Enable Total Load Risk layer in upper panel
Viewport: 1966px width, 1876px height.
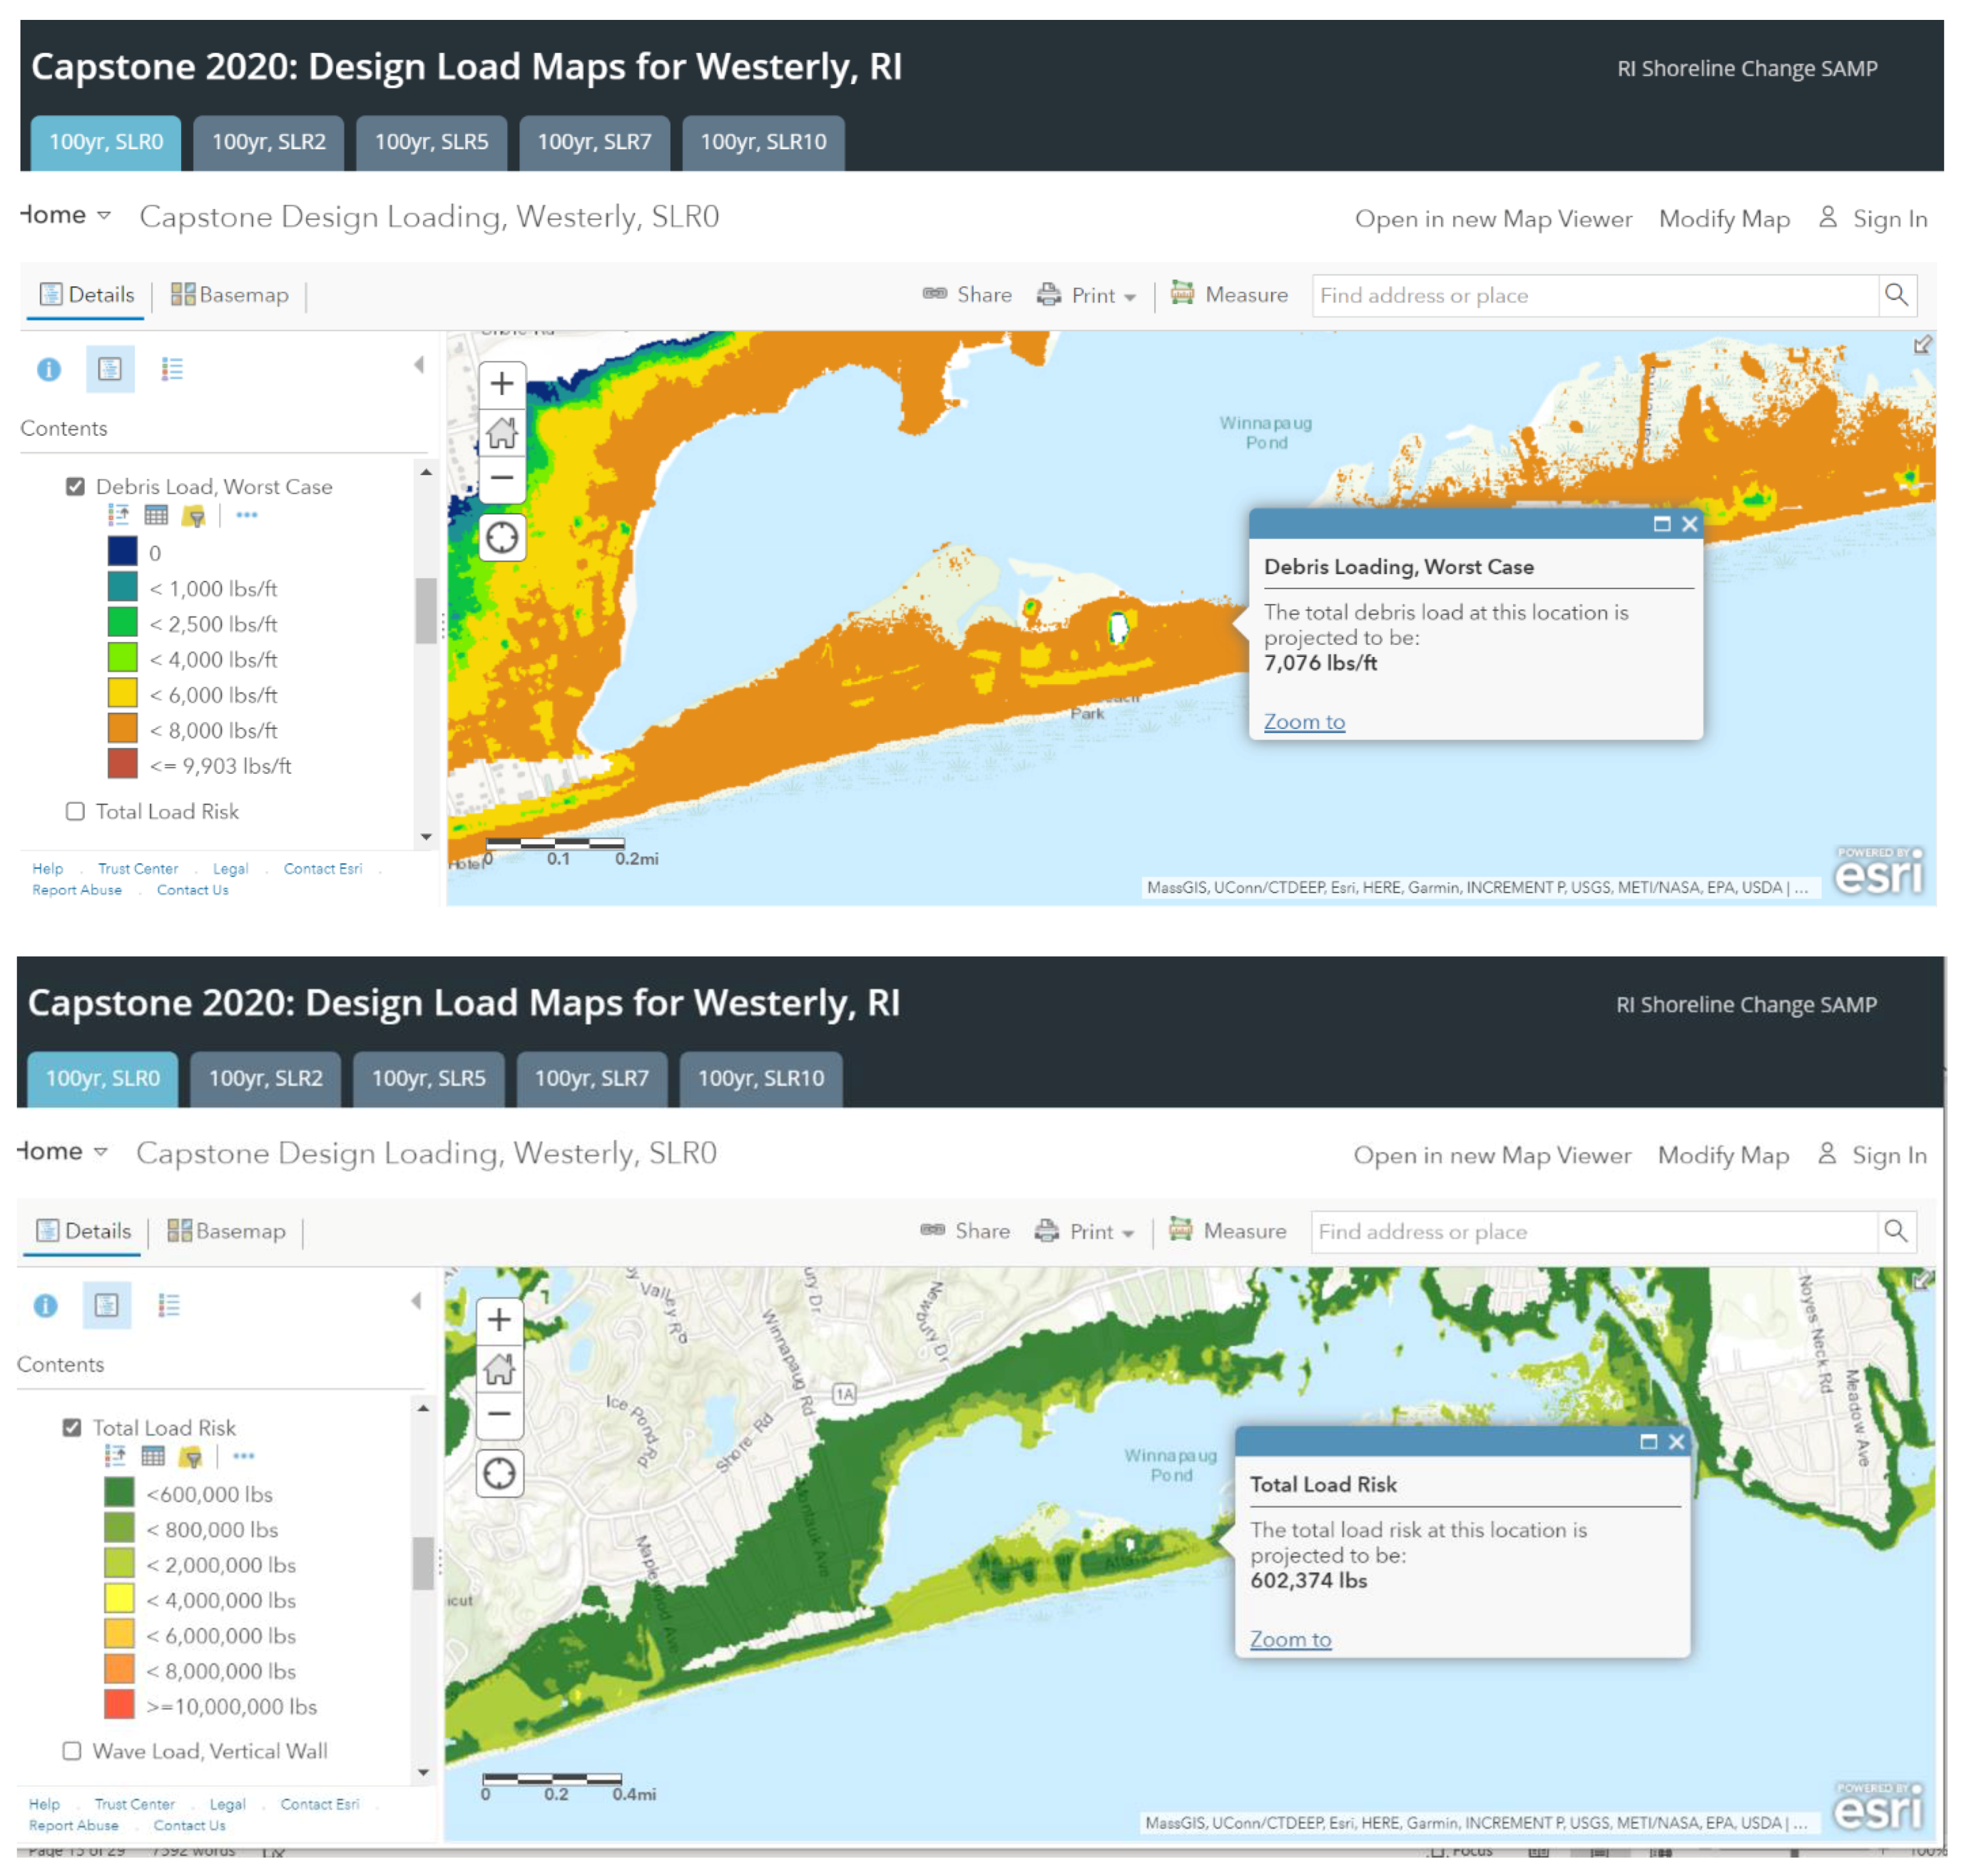click(x=75, y=811)
